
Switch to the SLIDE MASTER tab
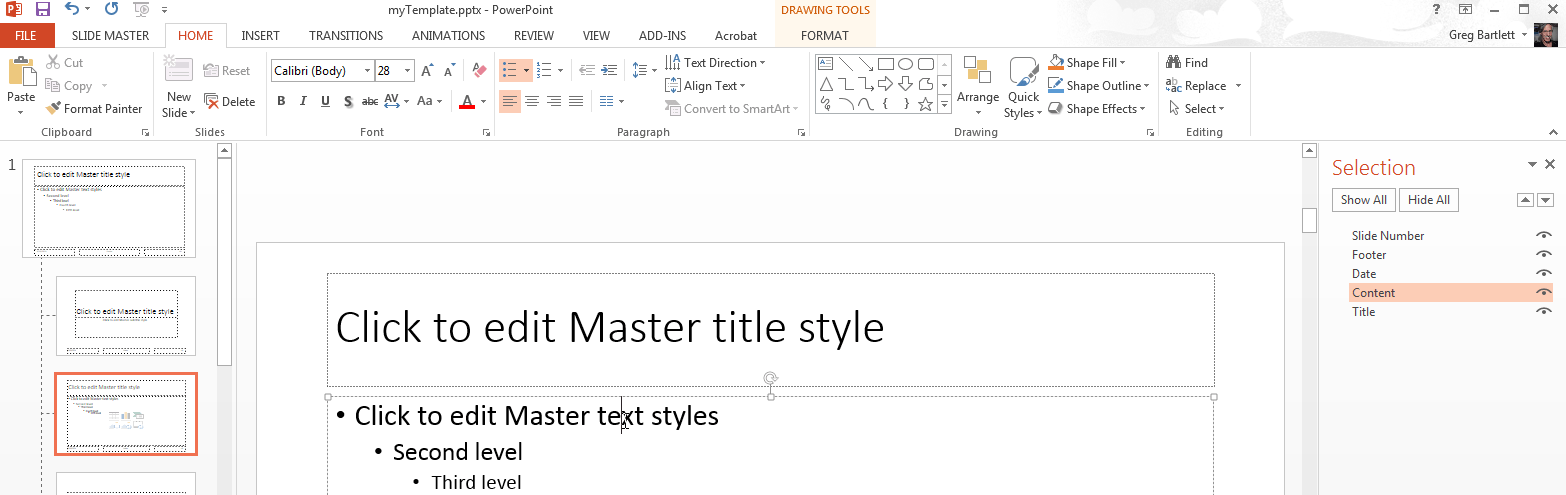[110, 35]
